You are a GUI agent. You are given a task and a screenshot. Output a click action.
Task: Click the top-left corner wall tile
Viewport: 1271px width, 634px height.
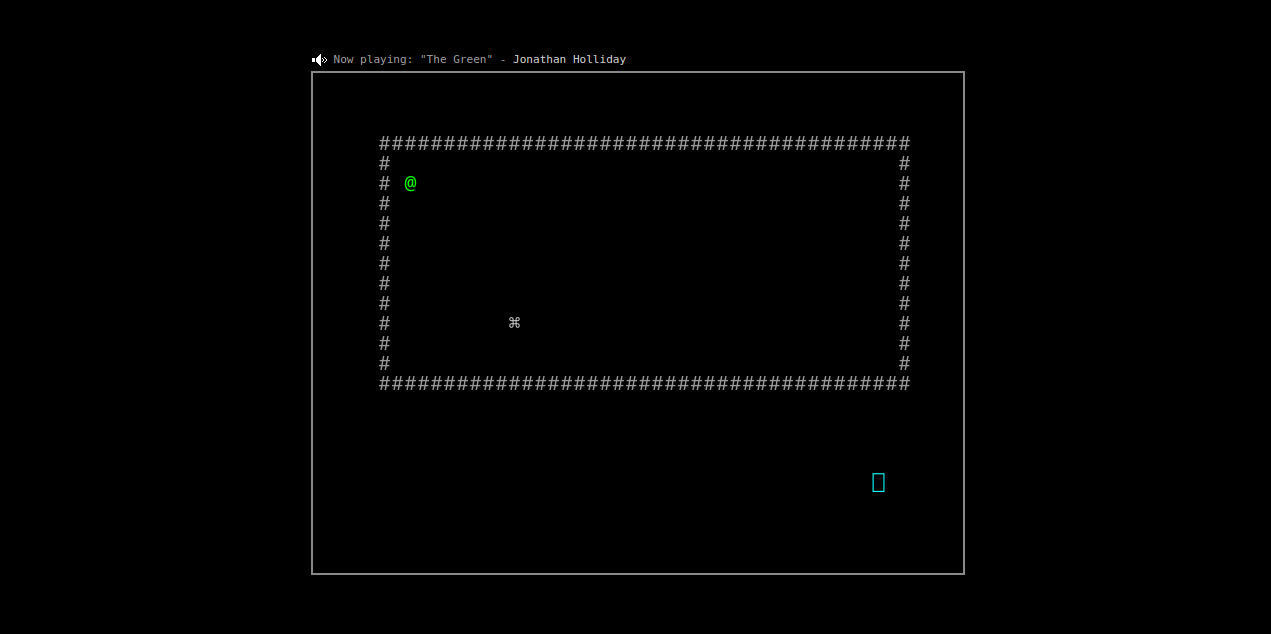[x=385, y=143]
